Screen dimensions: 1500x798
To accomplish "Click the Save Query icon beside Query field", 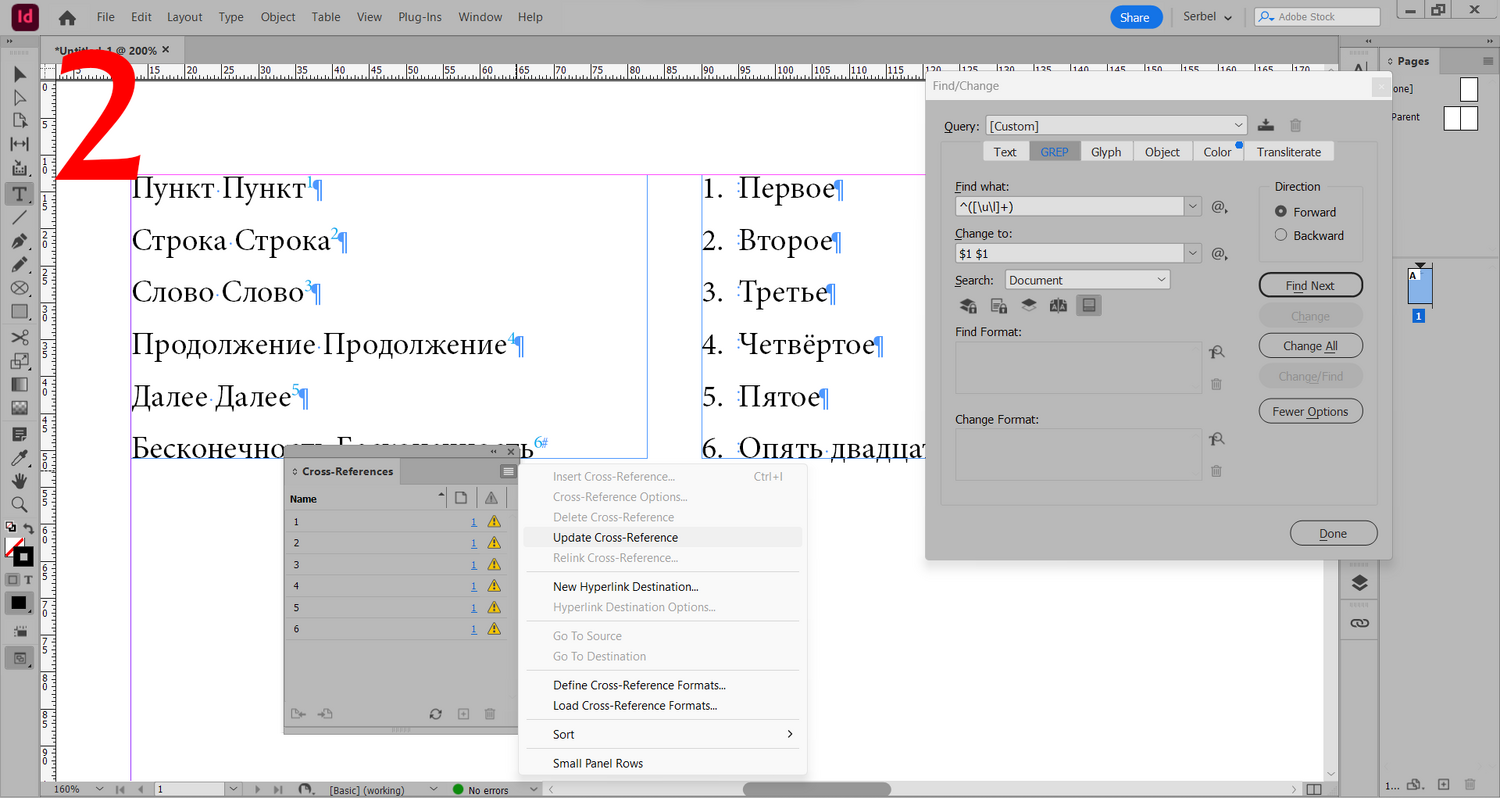I will click(1266, 125).
